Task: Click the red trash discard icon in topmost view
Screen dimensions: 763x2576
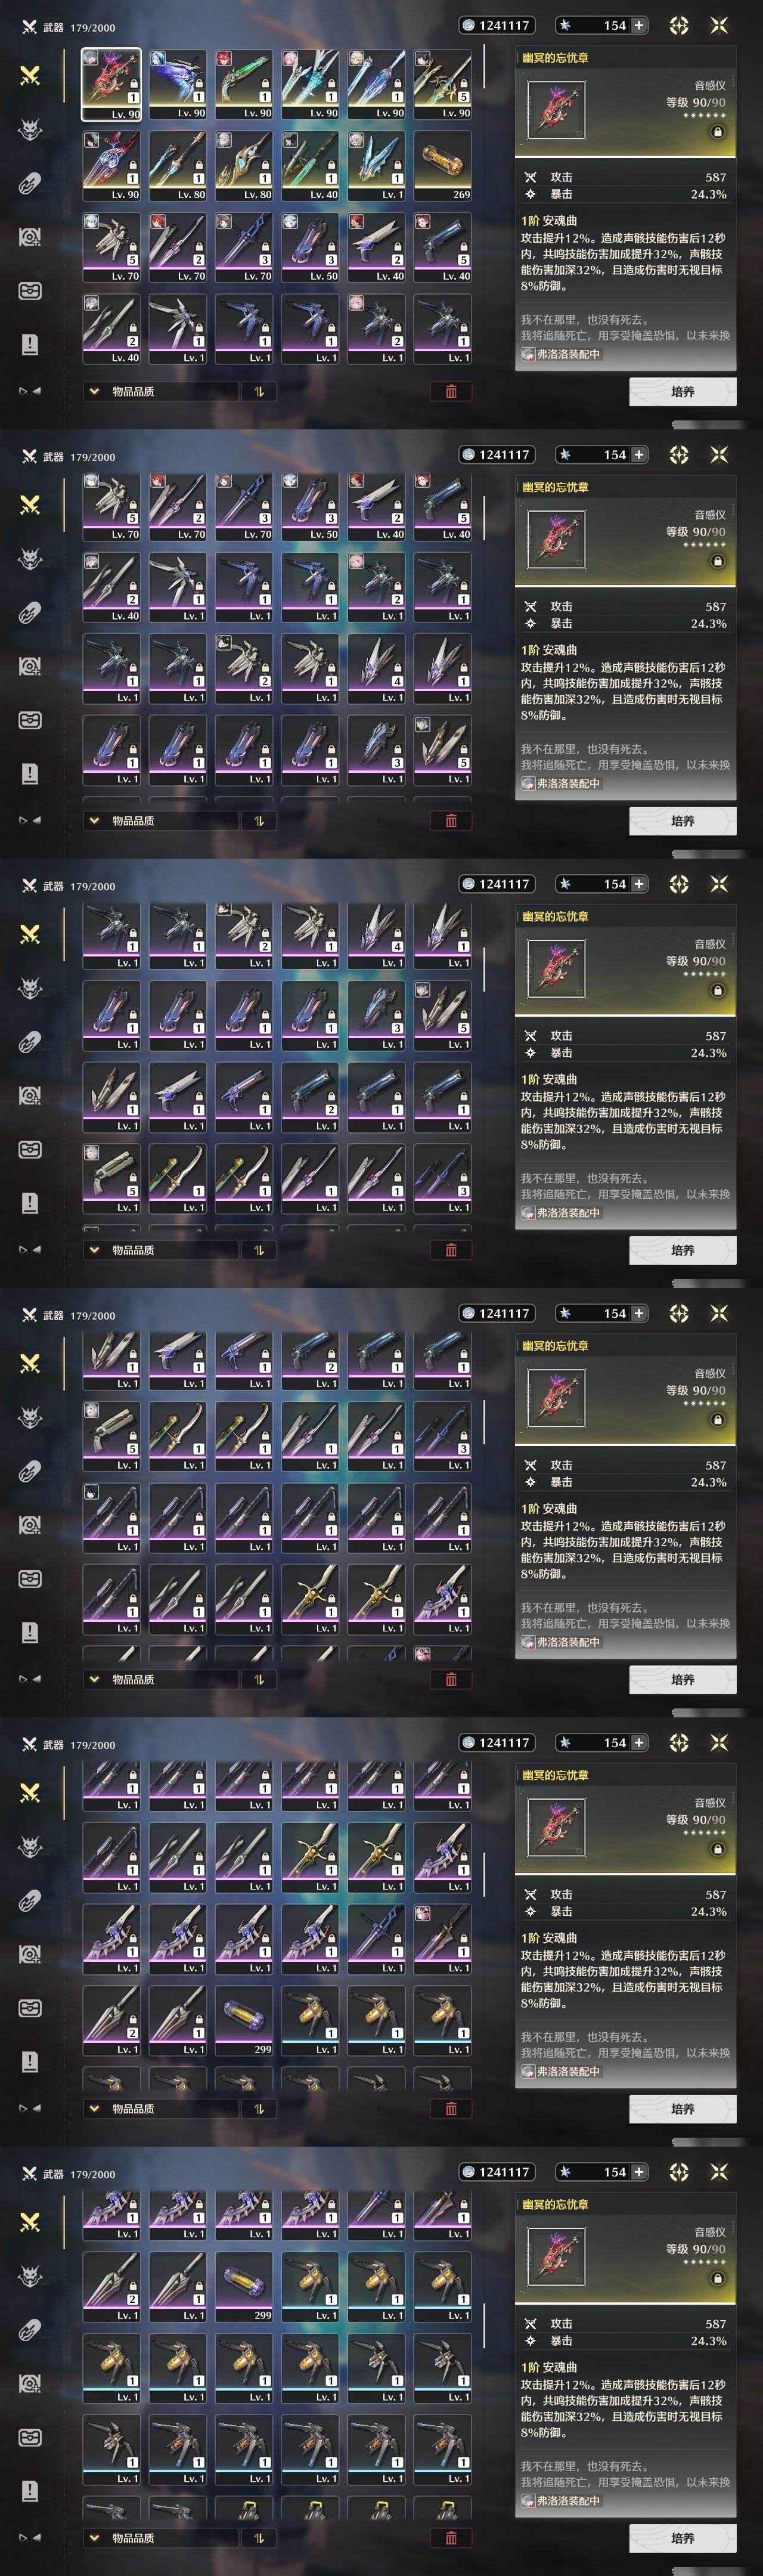Action: click(x=451, y=391)
